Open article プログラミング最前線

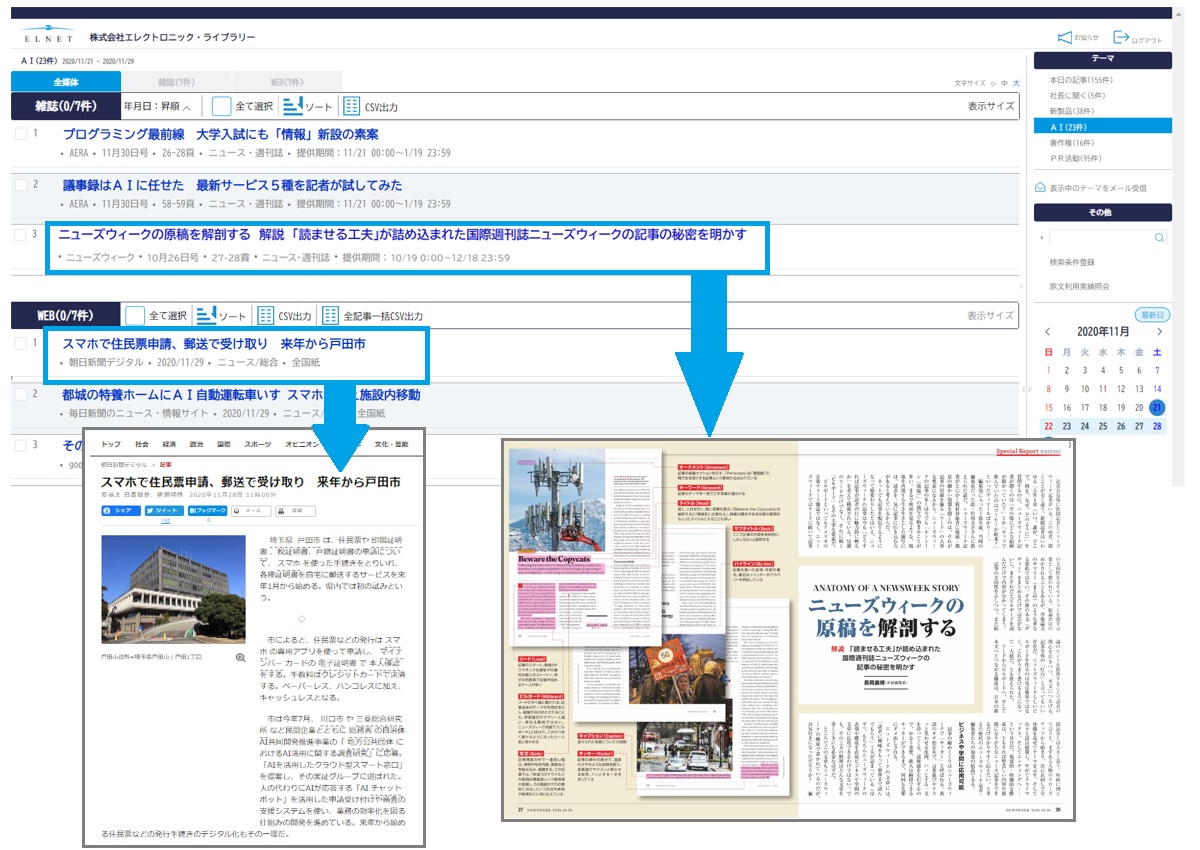click(220, 134)
